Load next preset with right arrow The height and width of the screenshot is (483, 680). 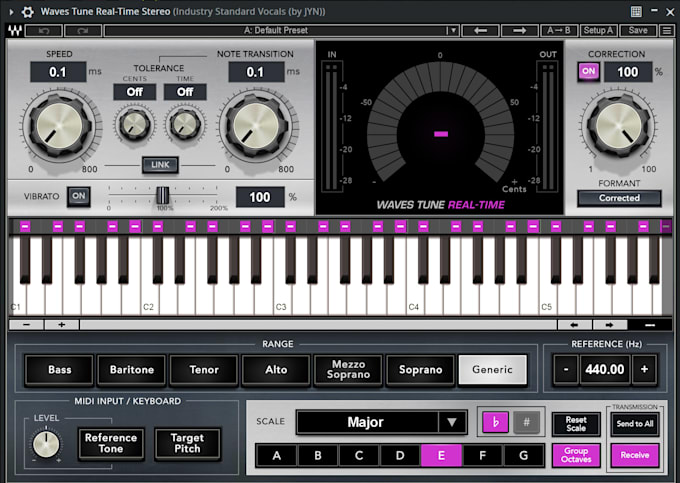point(519,31)
